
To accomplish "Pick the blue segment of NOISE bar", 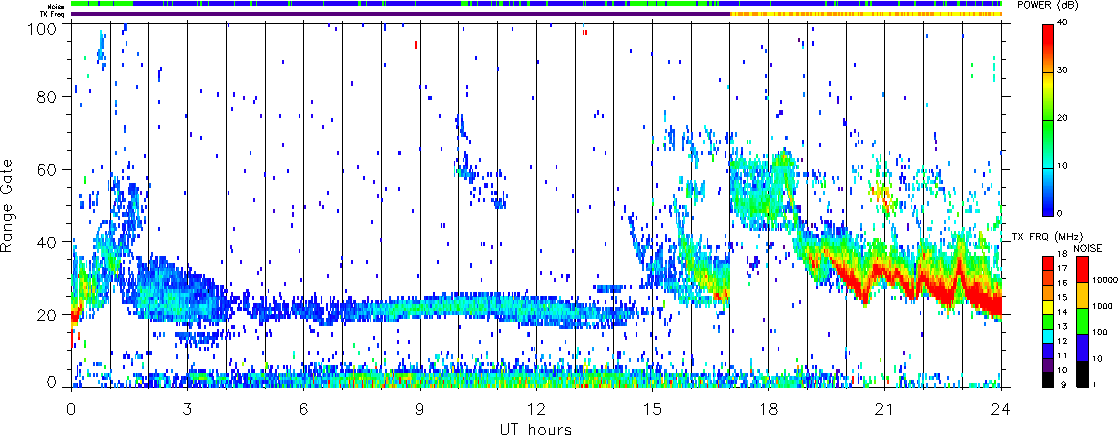I will click(x=1082, y=348).
